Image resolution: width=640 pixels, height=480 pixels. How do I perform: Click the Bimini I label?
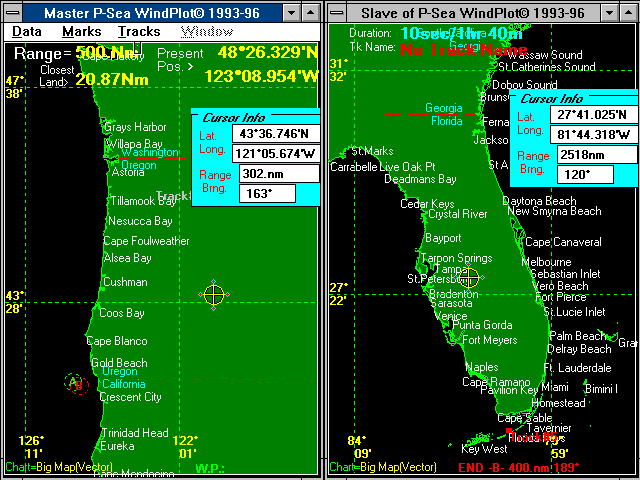pos(601,389)
